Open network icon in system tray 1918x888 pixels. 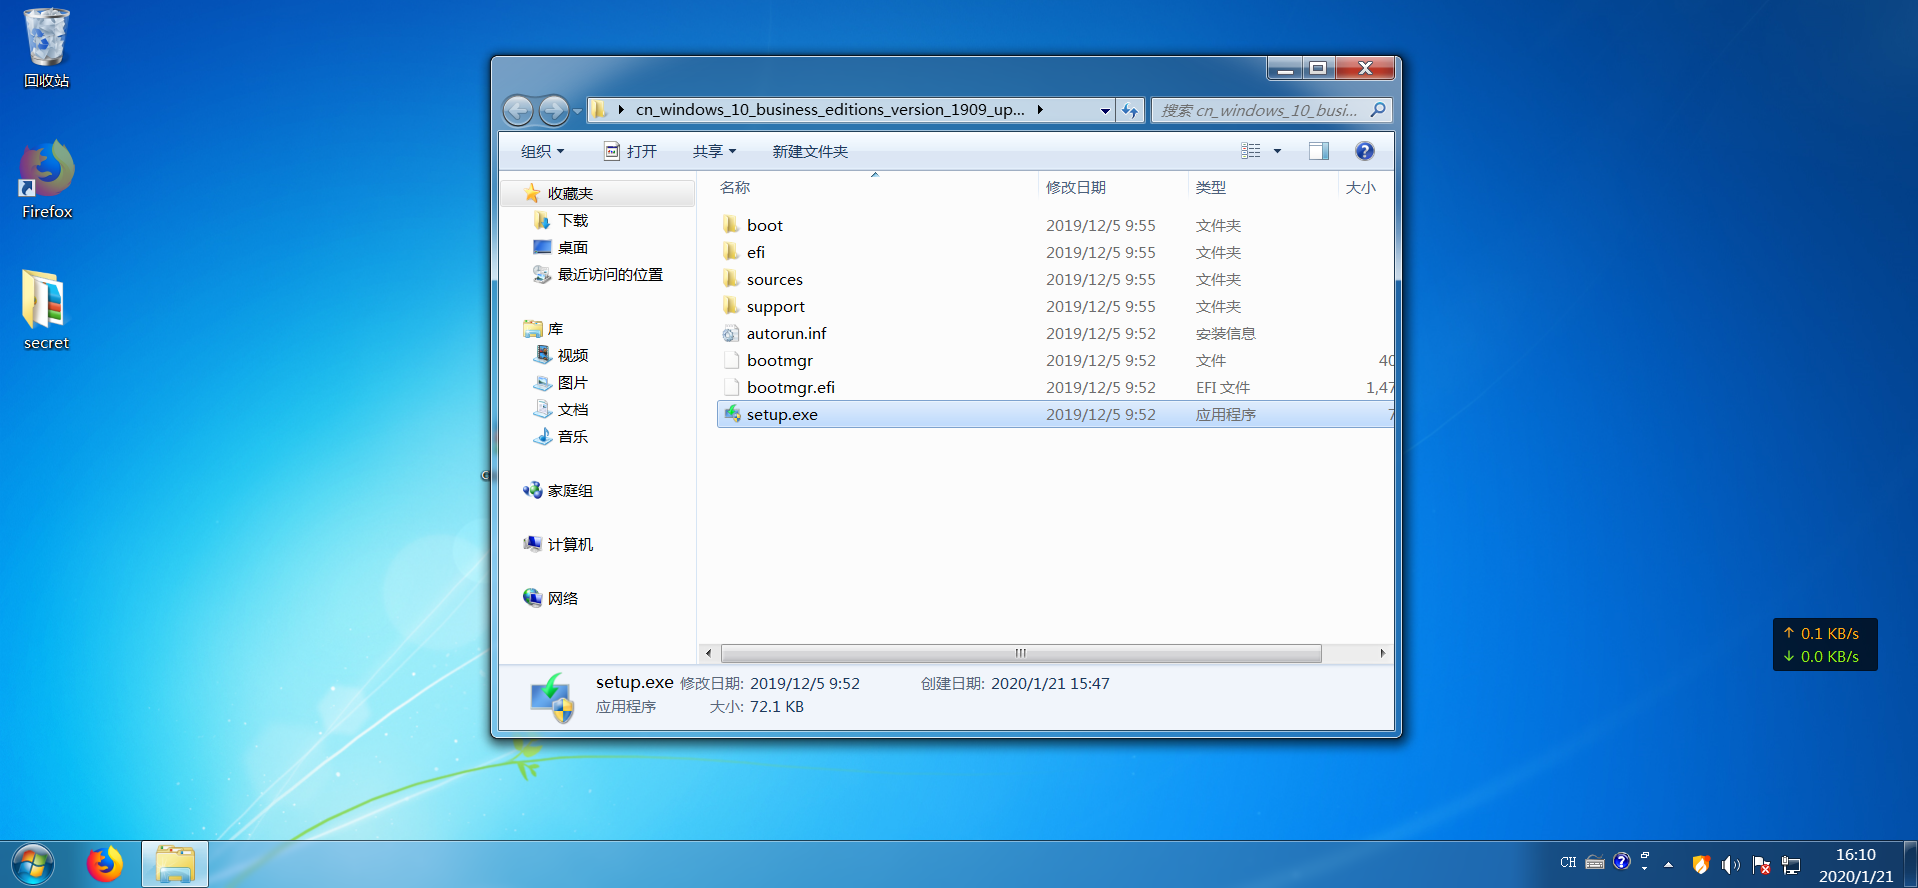(1791, 865)
